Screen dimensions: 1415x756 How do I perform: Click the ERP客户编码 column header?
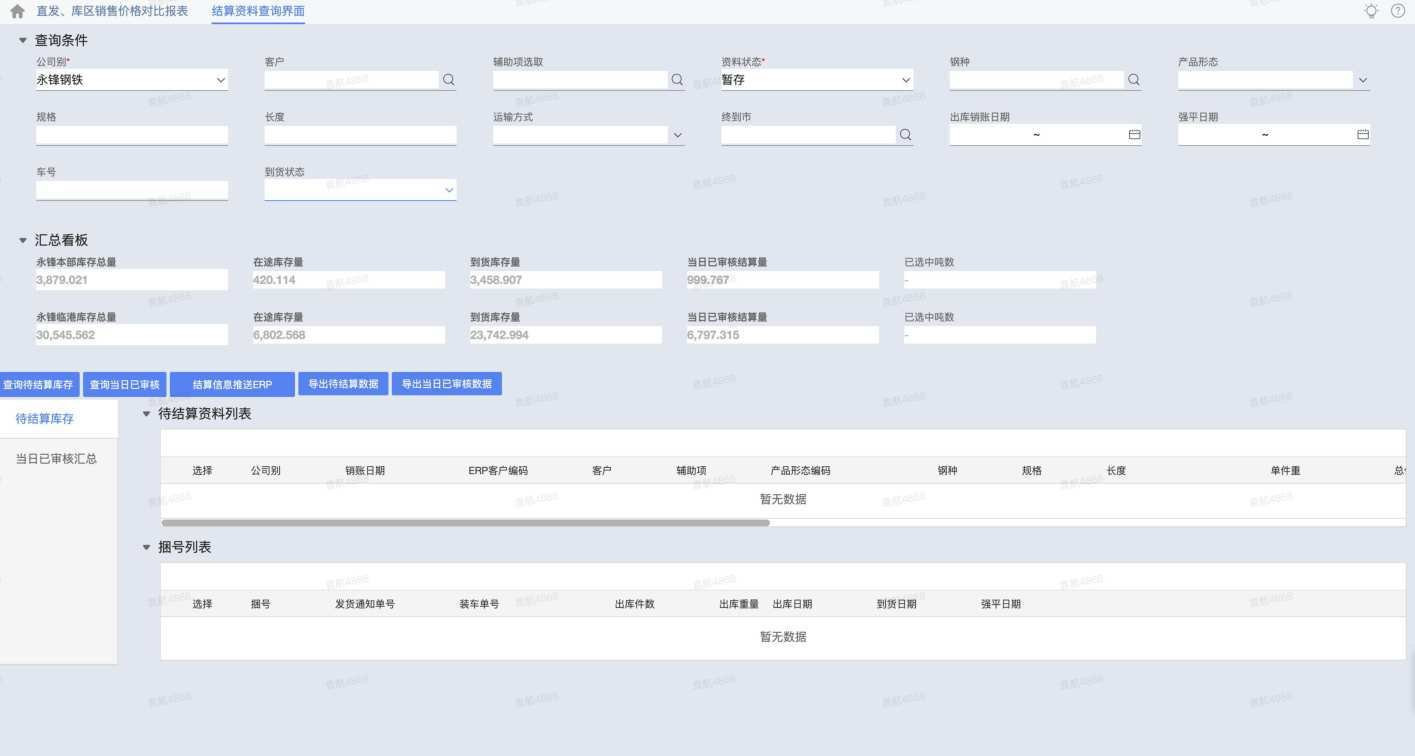(x=498, y=470)
